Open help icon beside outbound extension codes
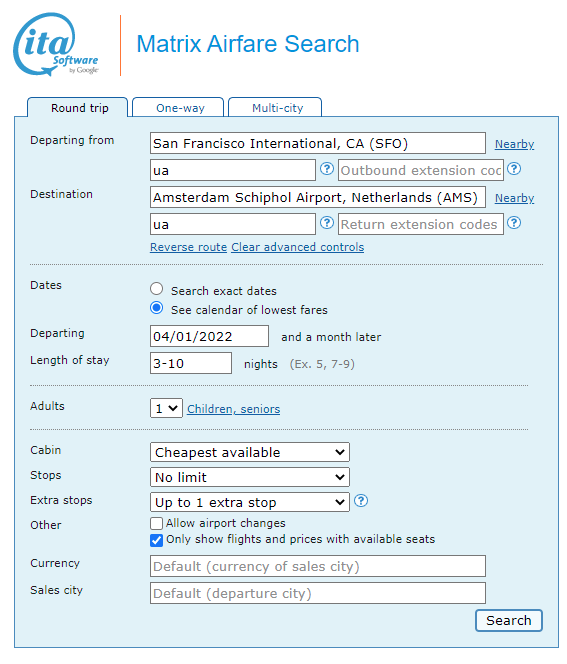Viewport: 567px width, 664px height. (514, 169)
